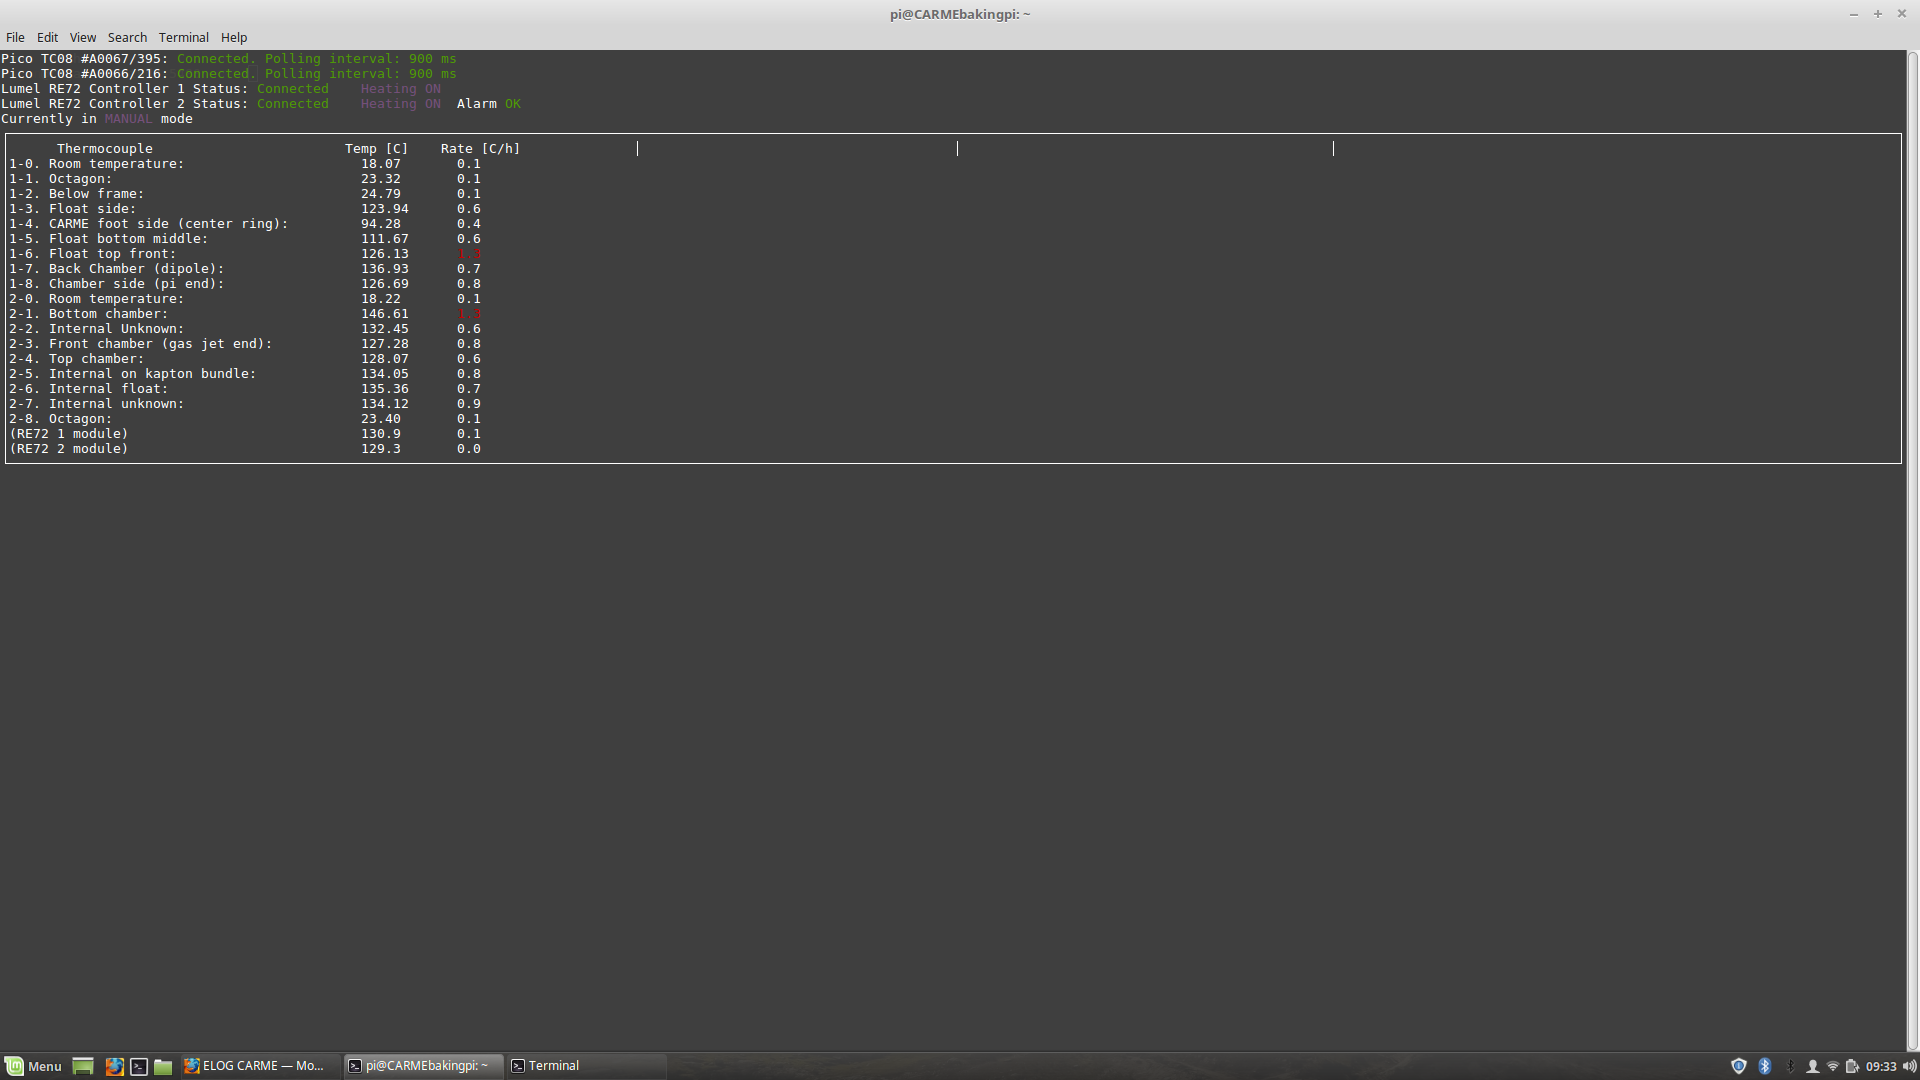1920x1080 pixels.
Task: Launch Firefox from the panel
Action: pos(115,1066)
